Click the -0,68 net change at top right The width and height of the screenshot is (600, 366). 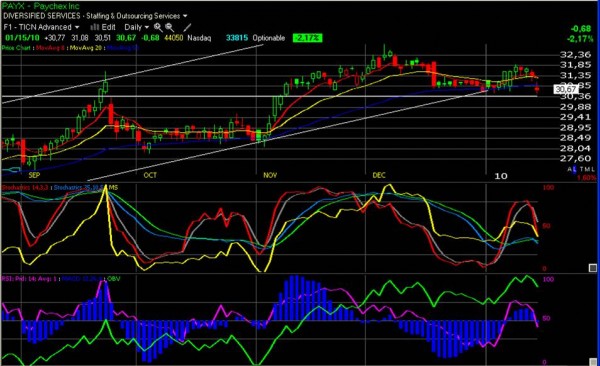[581, 29]
